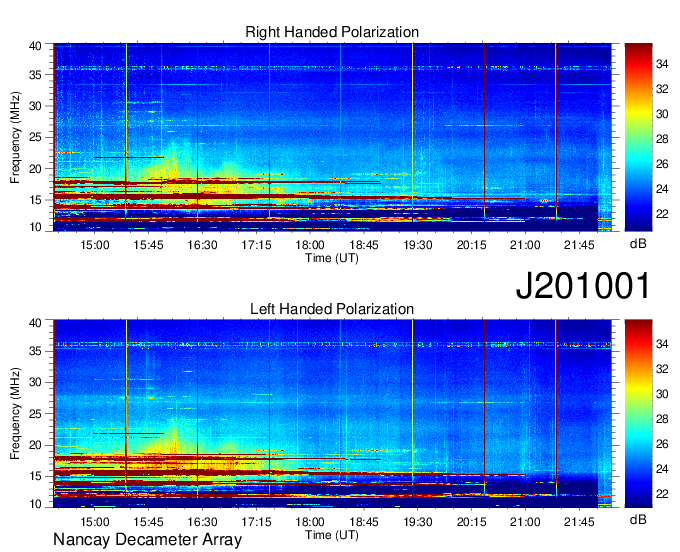Screen dimensions: 680x552
Task: Click the 'Nancay Decameter Array' caption
Action: point(147,540)
